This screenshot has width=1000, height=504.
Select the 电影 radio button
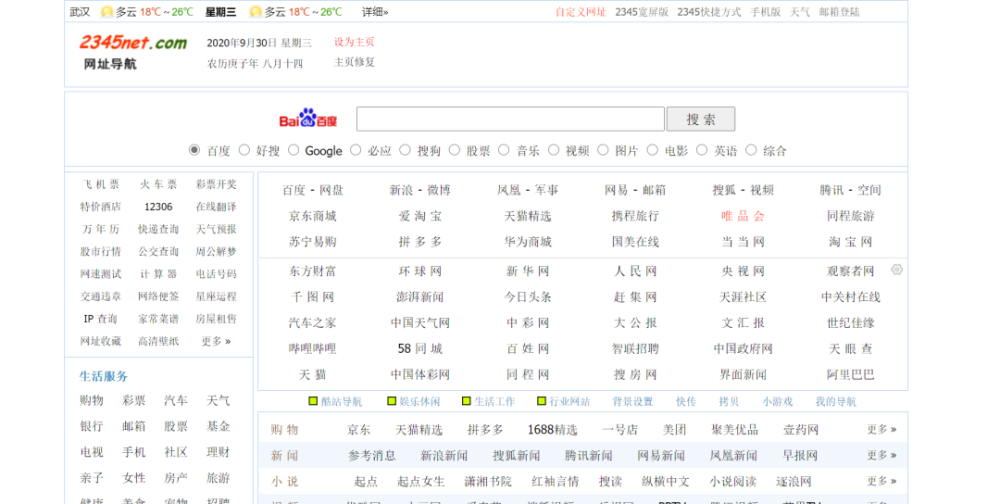(652, 150)
